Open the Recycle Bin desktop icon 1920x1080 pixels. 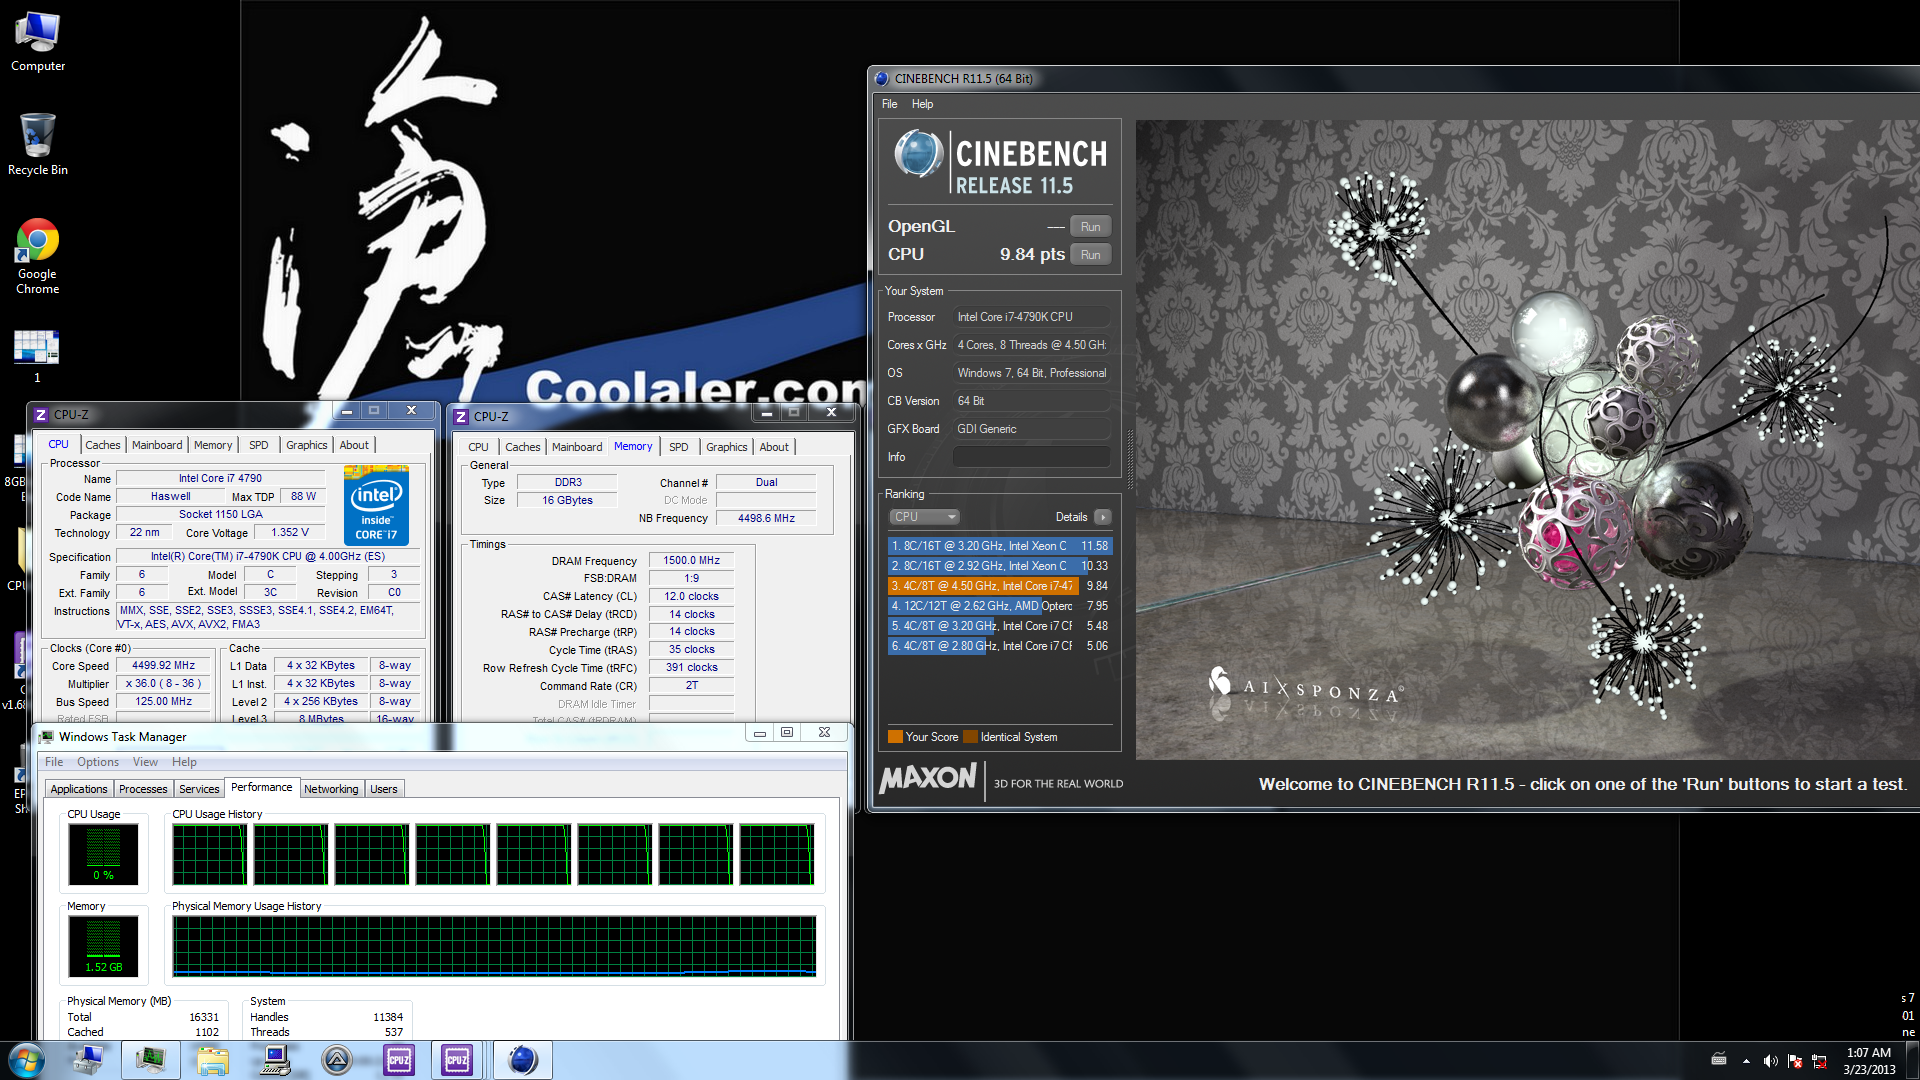pos(37,144)
